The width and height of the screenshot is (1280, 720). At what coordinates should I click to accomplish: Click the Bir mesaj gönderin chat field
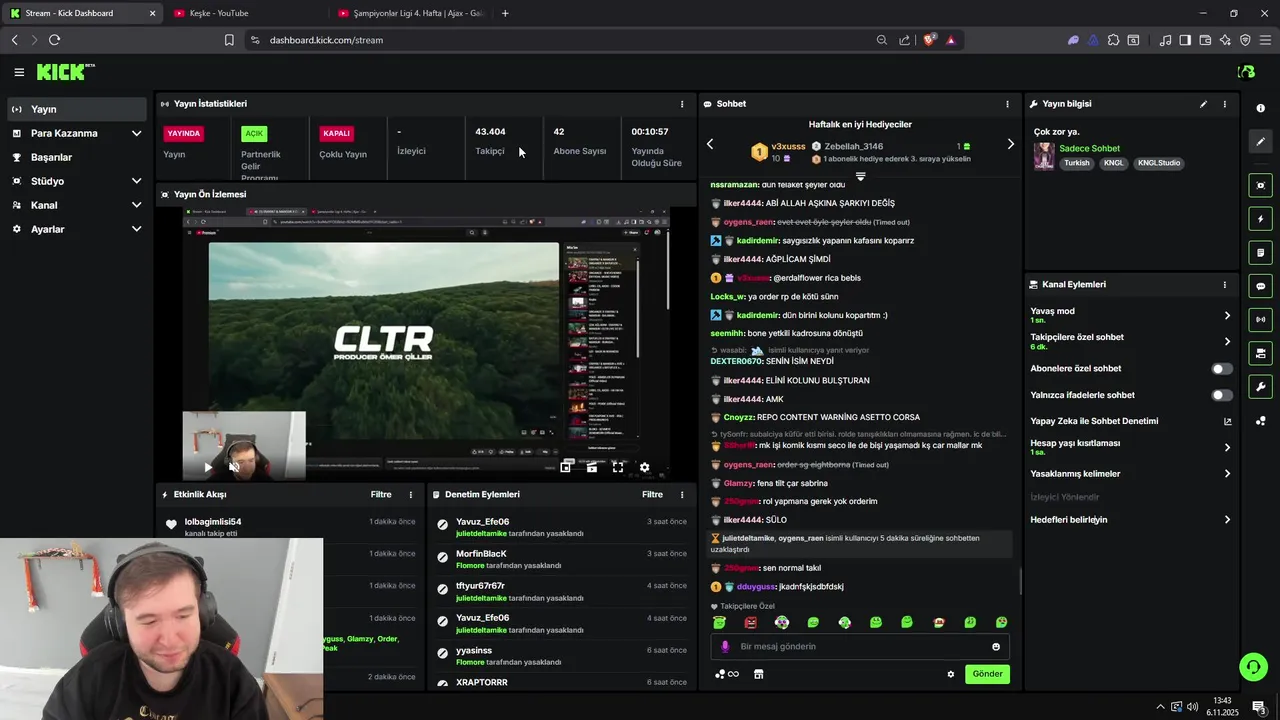(x=860, y=647)
